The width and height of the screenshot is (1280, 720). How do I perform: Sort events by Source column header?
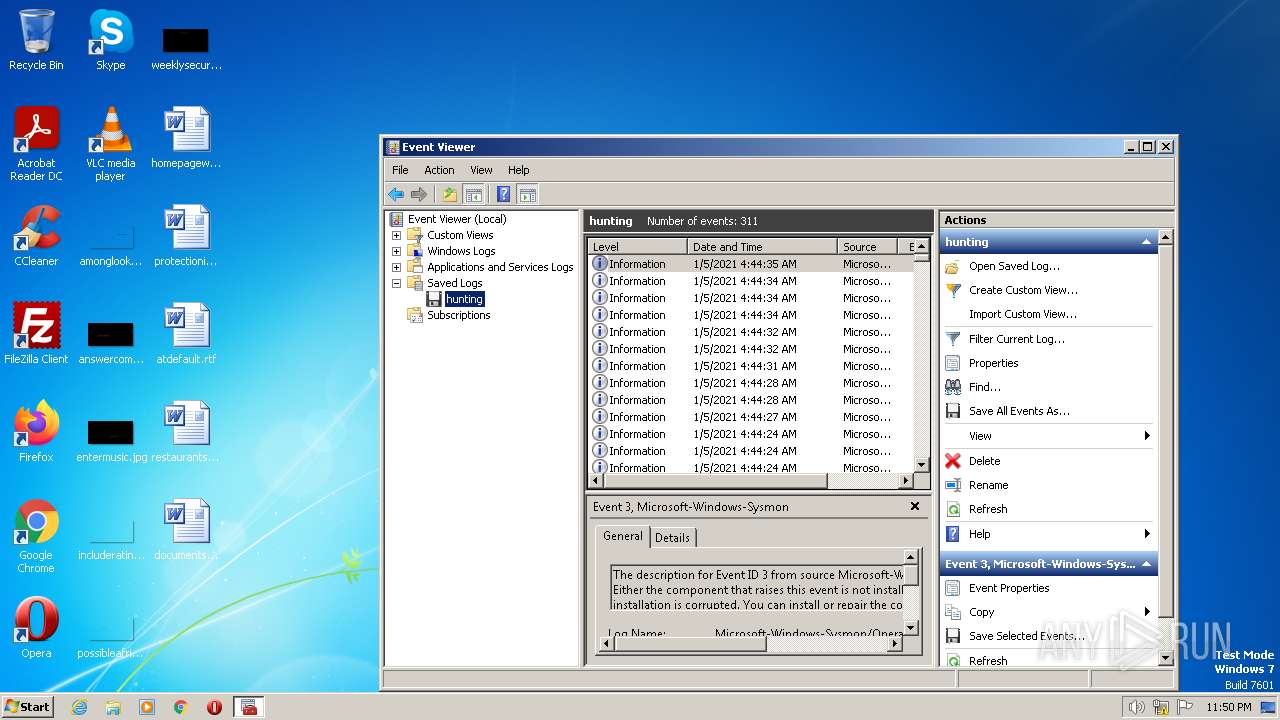coord(867,247)
